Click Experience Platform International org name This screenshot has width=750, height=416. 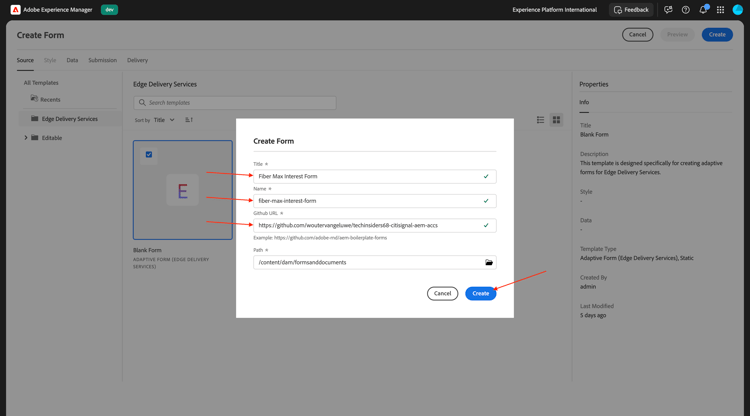pyautogui.click(x=554, y=10)
